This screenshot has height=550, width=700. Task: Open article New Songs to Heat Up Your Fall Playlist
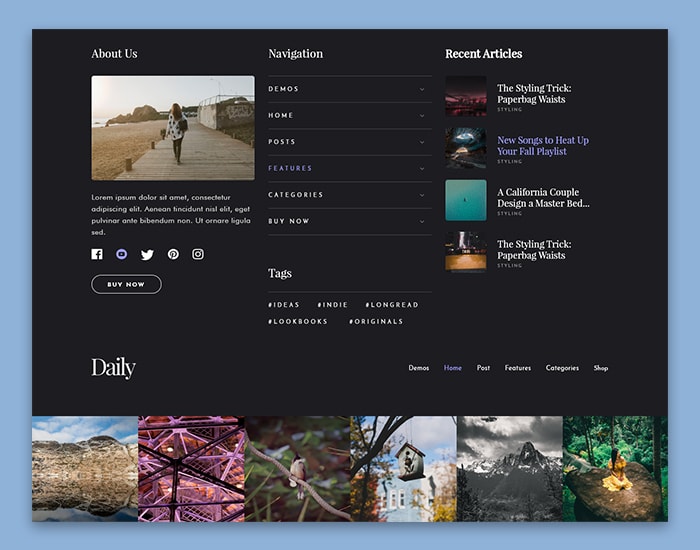pos(543,146)
